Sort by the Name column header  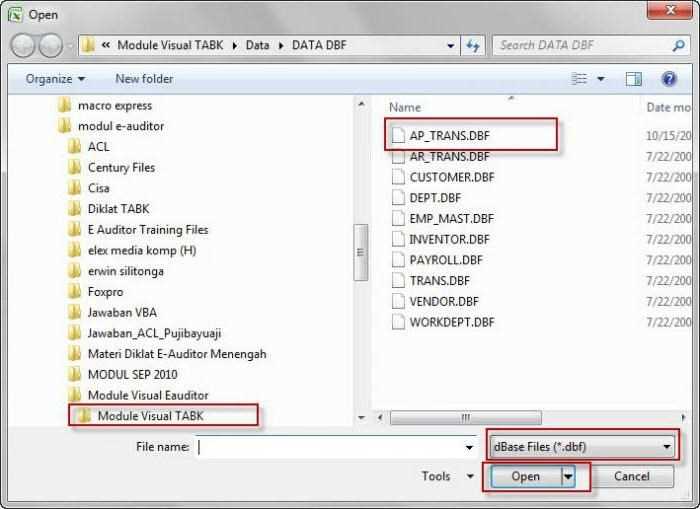(x=405, y=107)
